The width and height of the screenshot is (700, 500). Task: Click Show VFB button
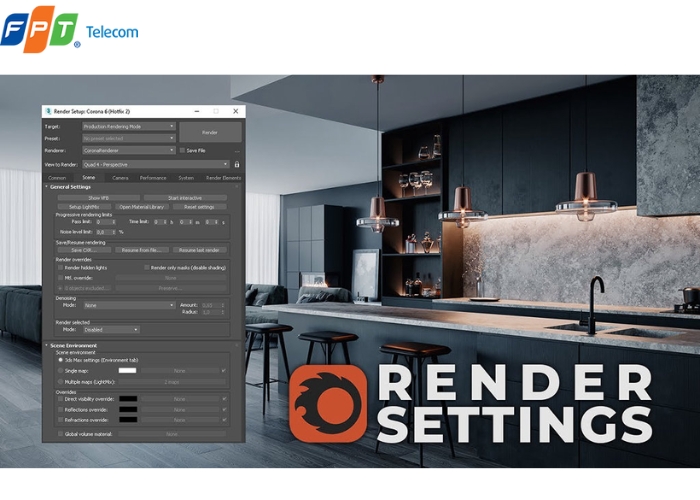[98, 198]
